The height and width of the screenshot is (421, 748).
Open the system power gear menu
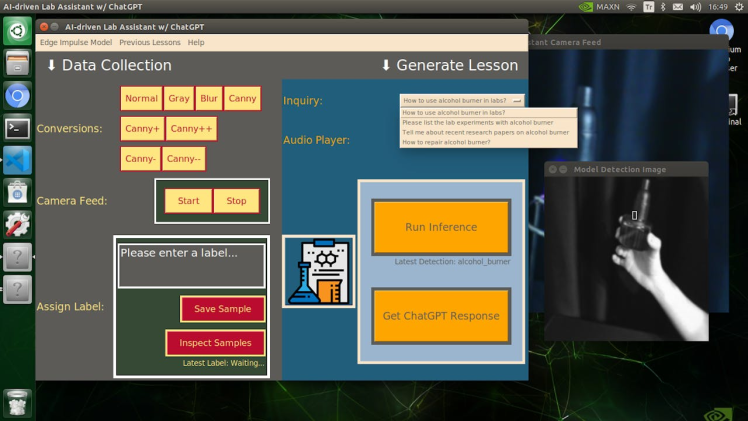click(x=739, y=7)
